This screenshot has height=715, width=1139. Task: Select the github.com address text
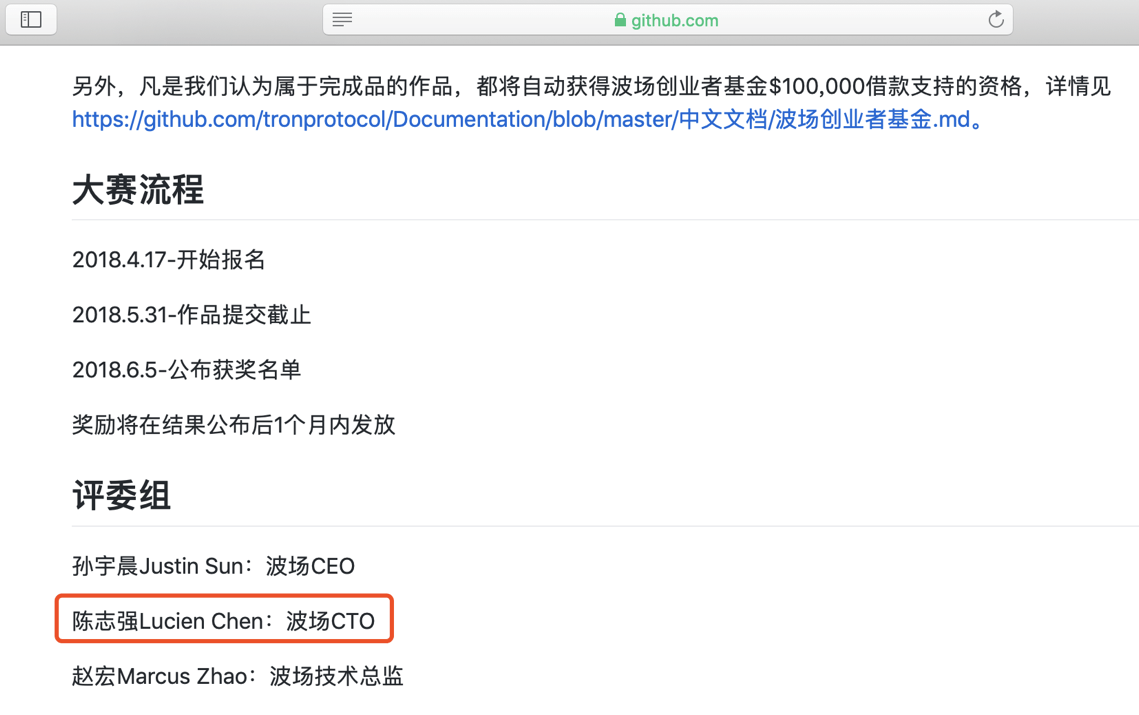[x=675, y=20]
